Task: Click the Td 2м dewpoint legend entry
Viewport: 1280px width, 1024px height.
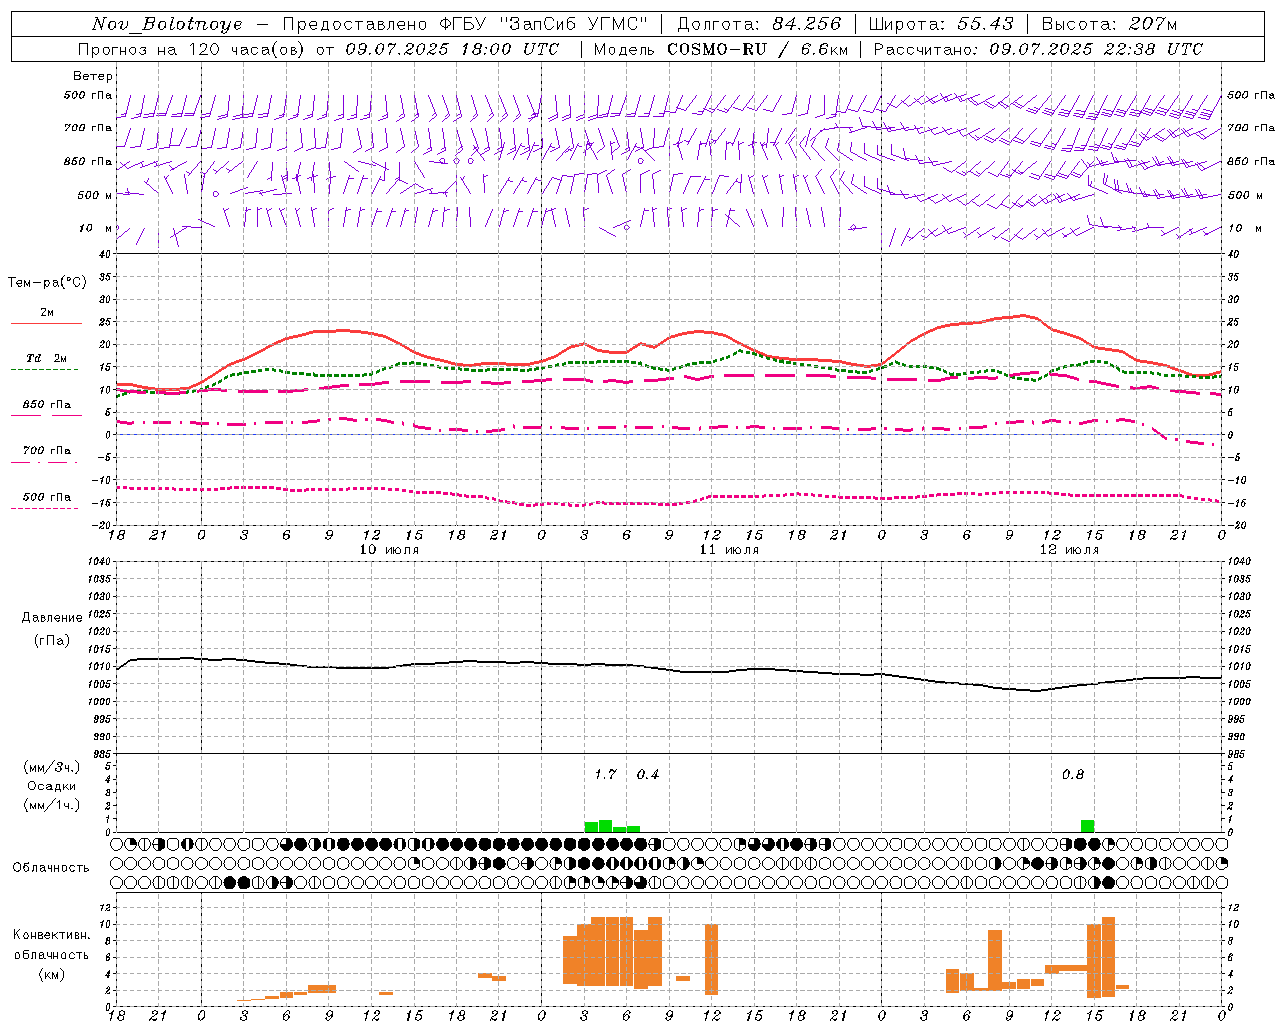Action: [x=46, y=358]
